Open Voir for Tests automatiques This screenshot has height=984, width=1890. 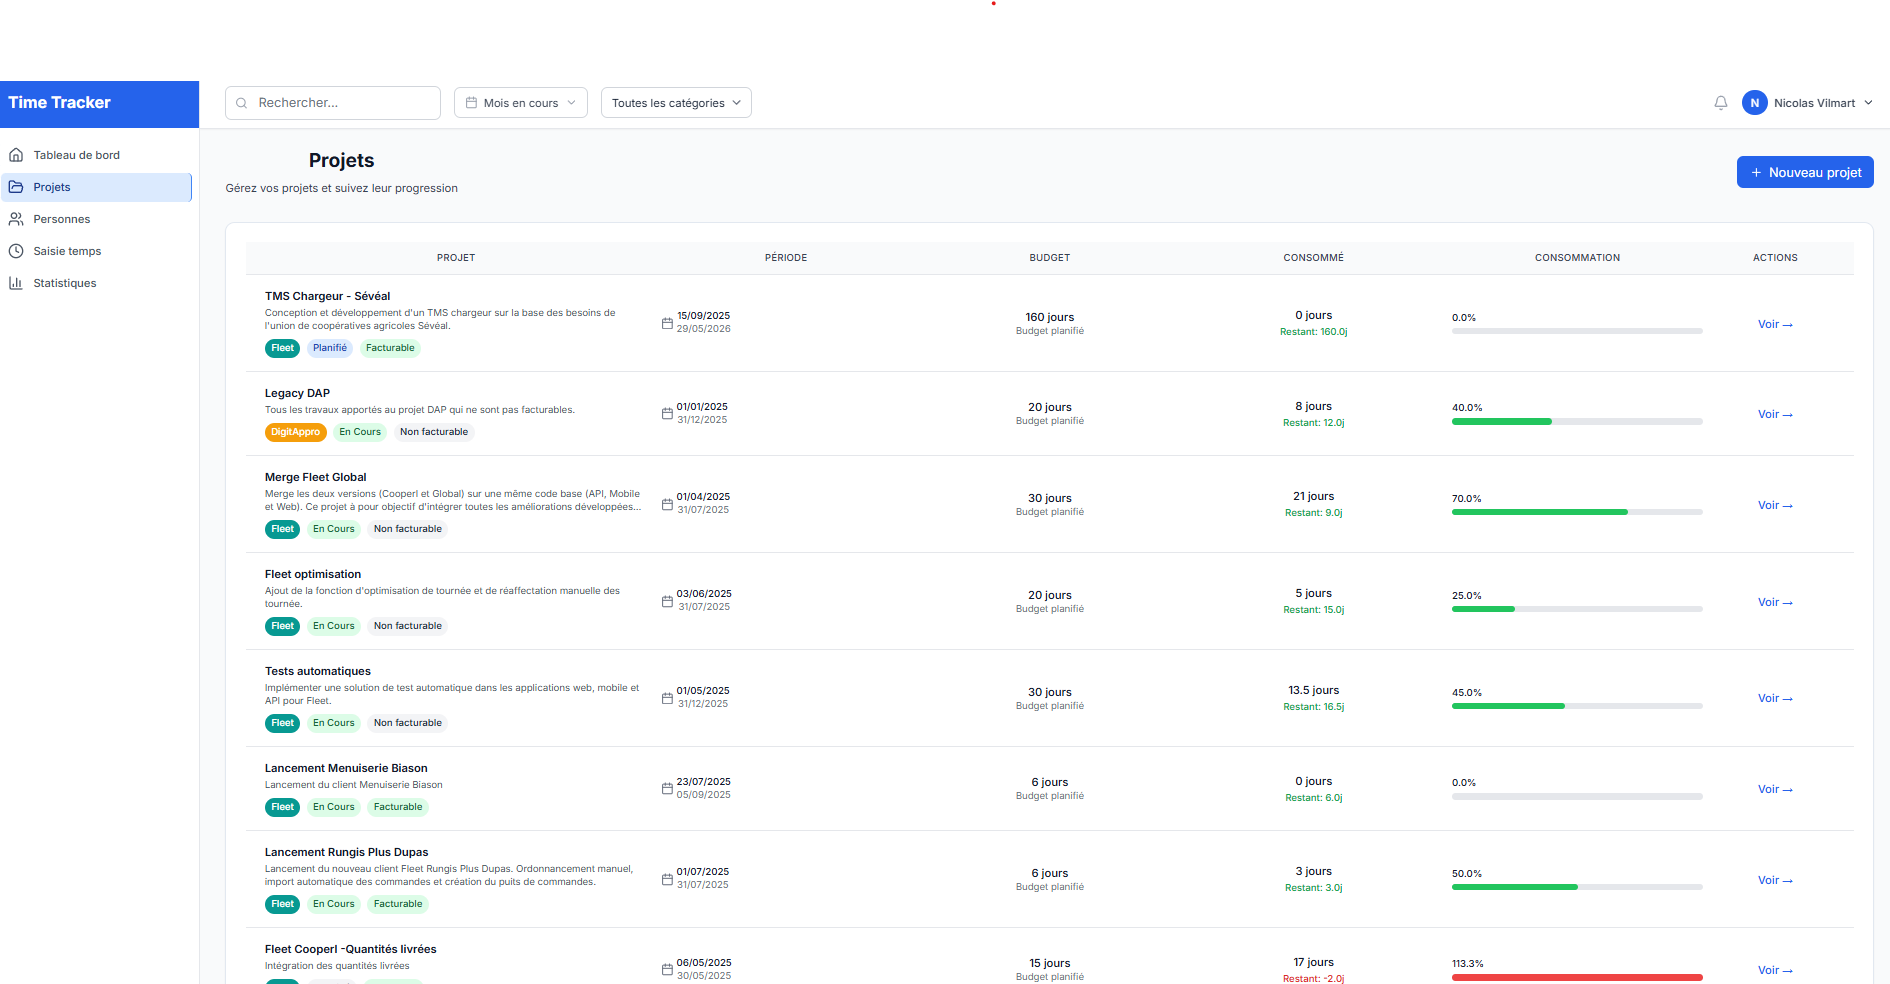click(x=1774, y=698)
